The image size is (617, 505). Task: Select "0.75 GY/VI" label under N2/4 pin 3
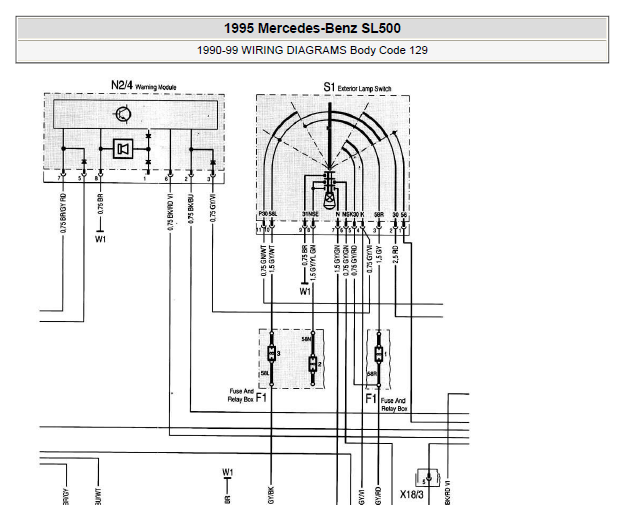pos(213,208)
